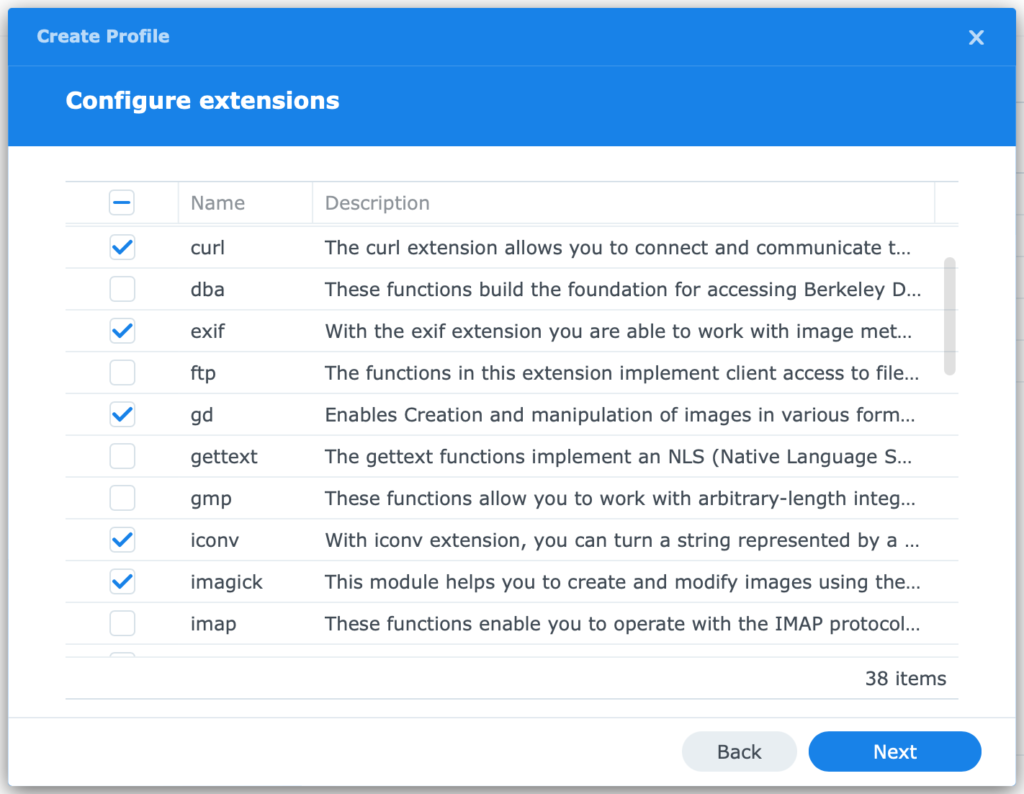Close the Create Profile dialog
Viewport: 1024px width, 794px height.
tap(976, 37)
